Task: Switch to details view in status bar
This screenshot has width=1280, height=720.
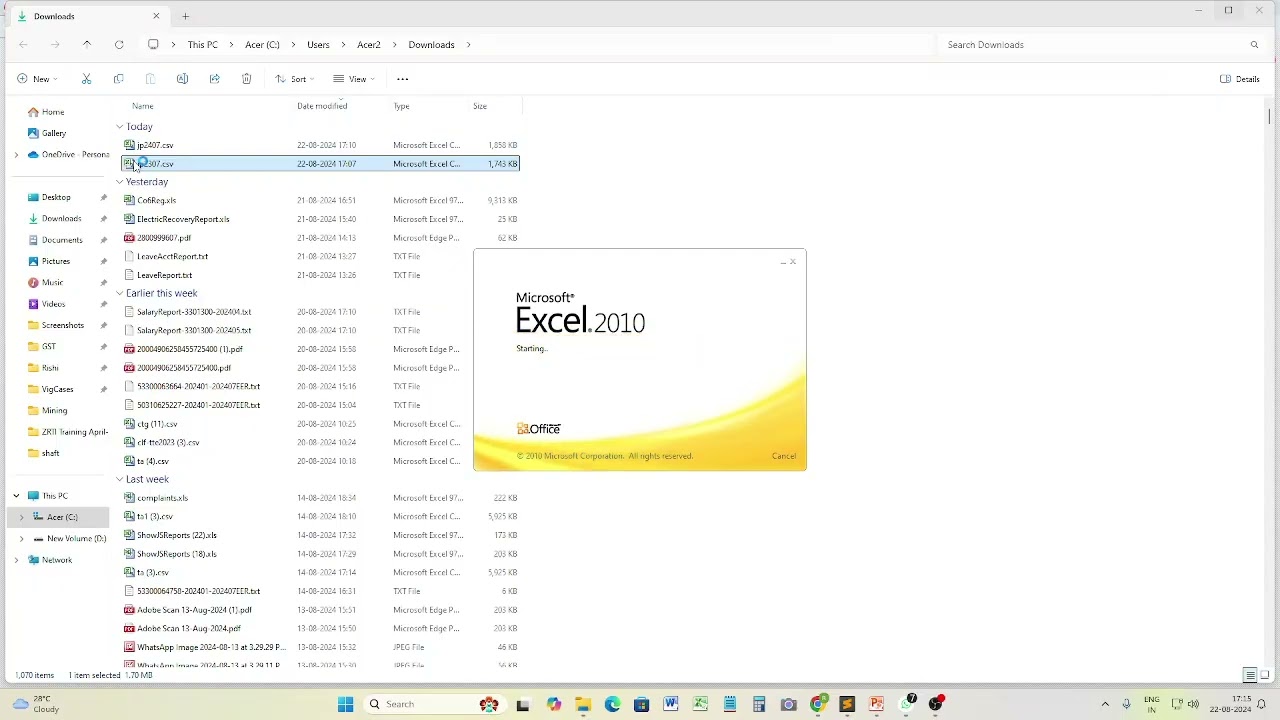Action: [x=1250, y=676]
